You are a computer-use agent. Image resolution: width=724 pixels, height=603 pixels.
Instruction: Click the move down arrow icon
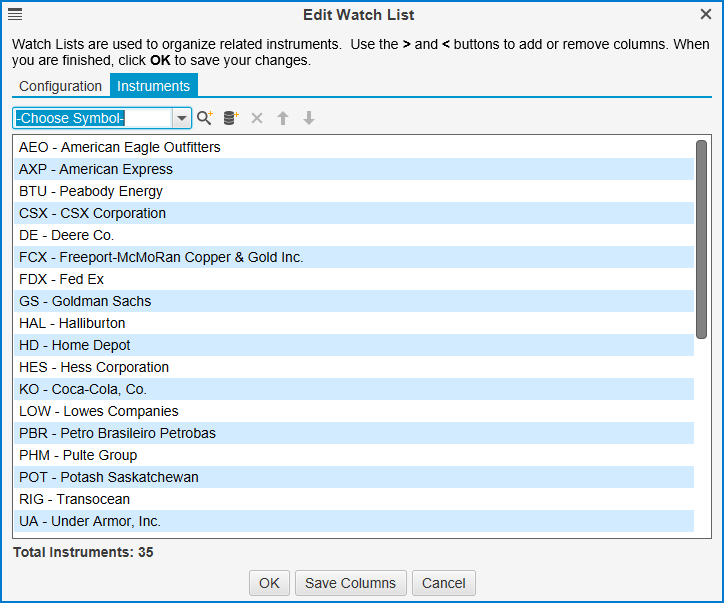309,118
